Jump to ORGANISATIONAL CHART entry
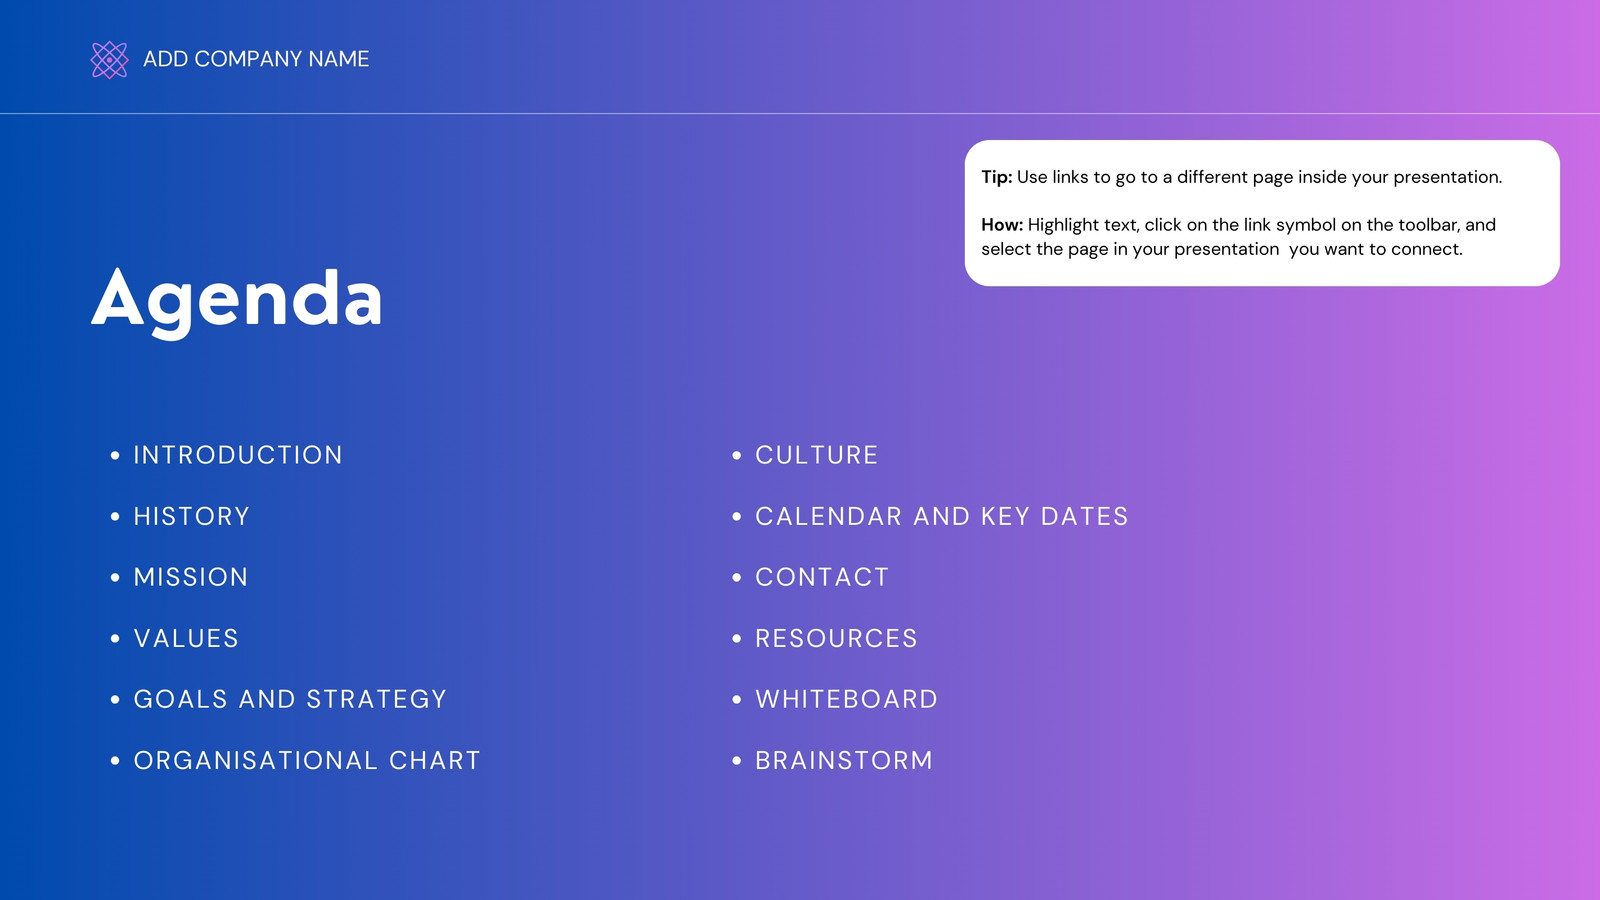Screen dimensions: 1600x900 tap(307, 760)
